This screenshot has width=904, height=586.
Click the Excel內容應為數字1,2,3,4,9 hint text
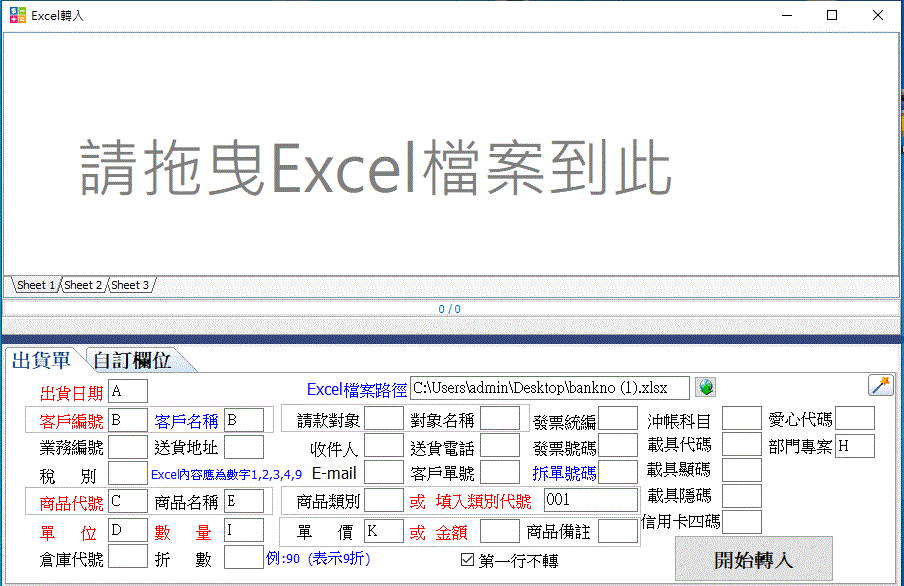(x=227, y=475)
